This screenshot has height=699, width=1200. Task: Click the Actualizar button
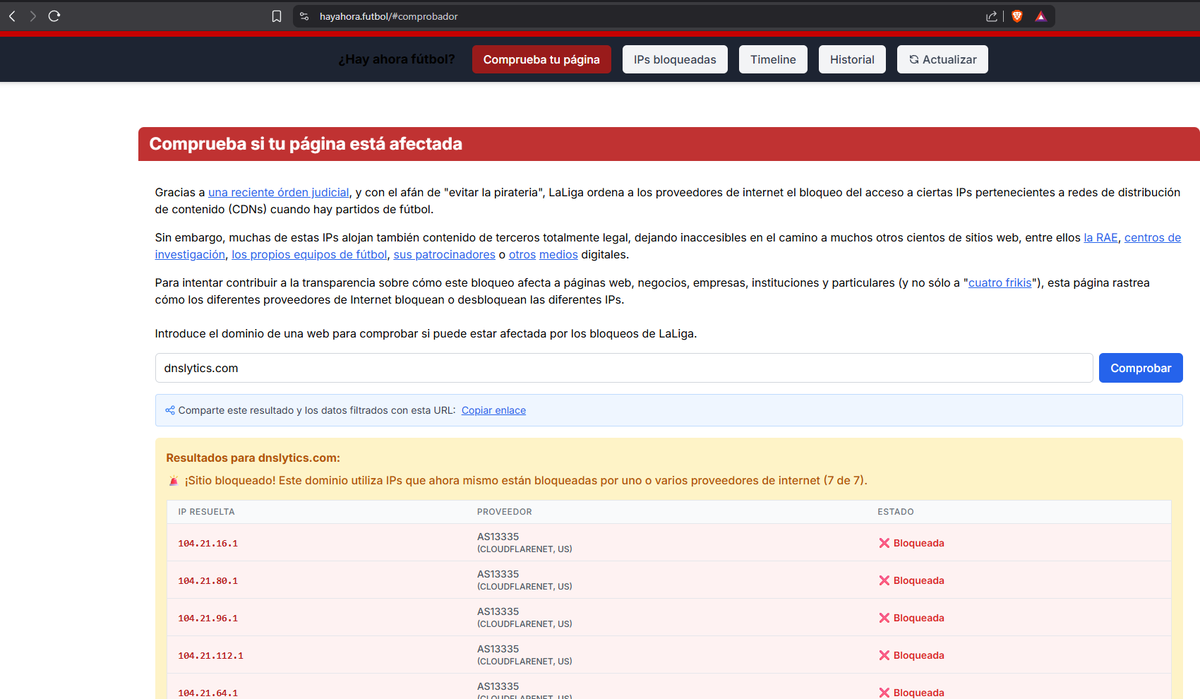point(942,60)
